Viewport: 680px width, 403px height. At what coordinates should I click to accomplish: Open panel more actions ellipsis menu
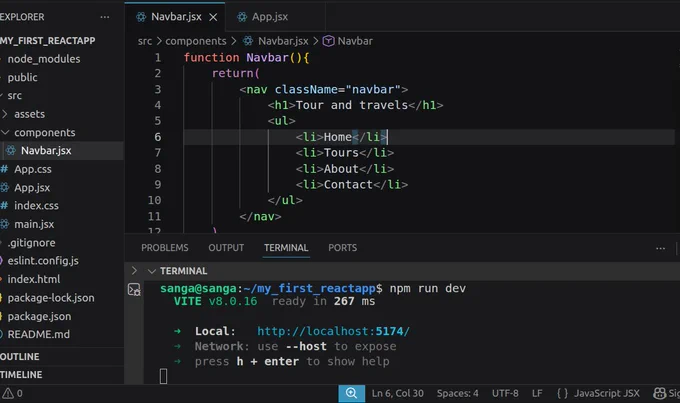pos(660,249)
